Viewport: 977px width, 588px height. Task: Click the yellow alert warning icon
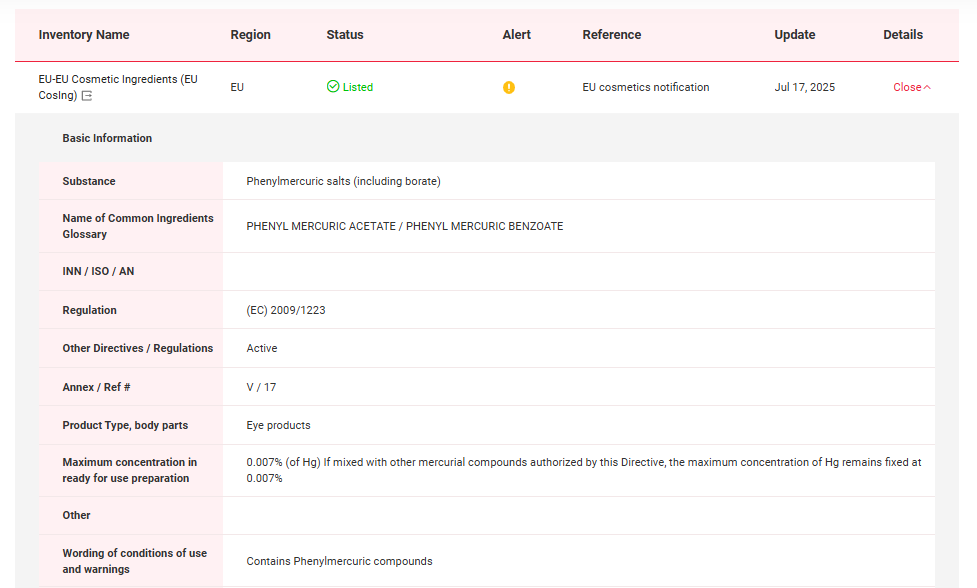[x=509, y=88]
